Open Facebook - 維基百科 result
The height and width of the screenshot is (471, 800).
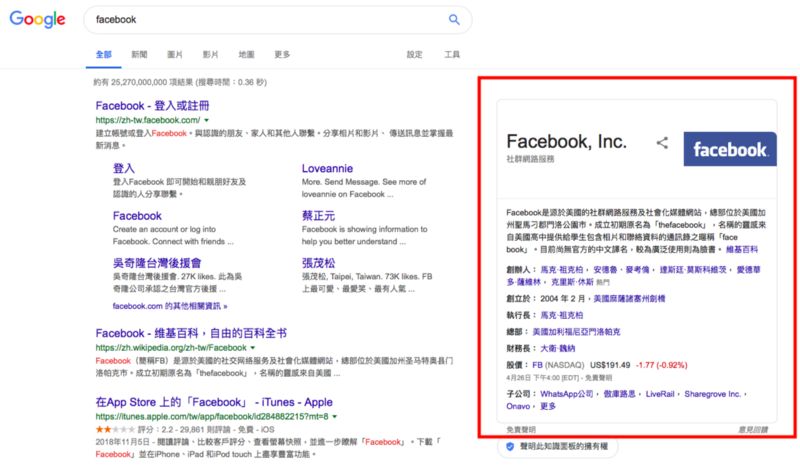coord(191,333)
